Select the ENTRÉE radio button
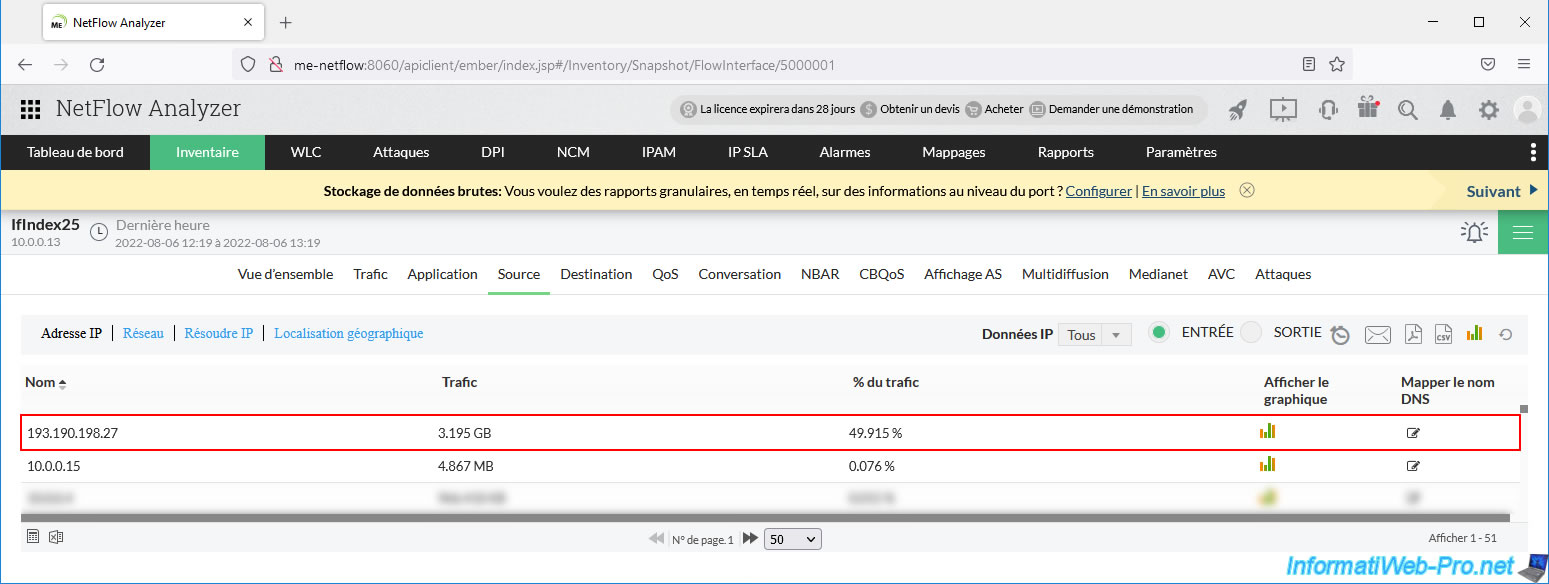 1159,333
